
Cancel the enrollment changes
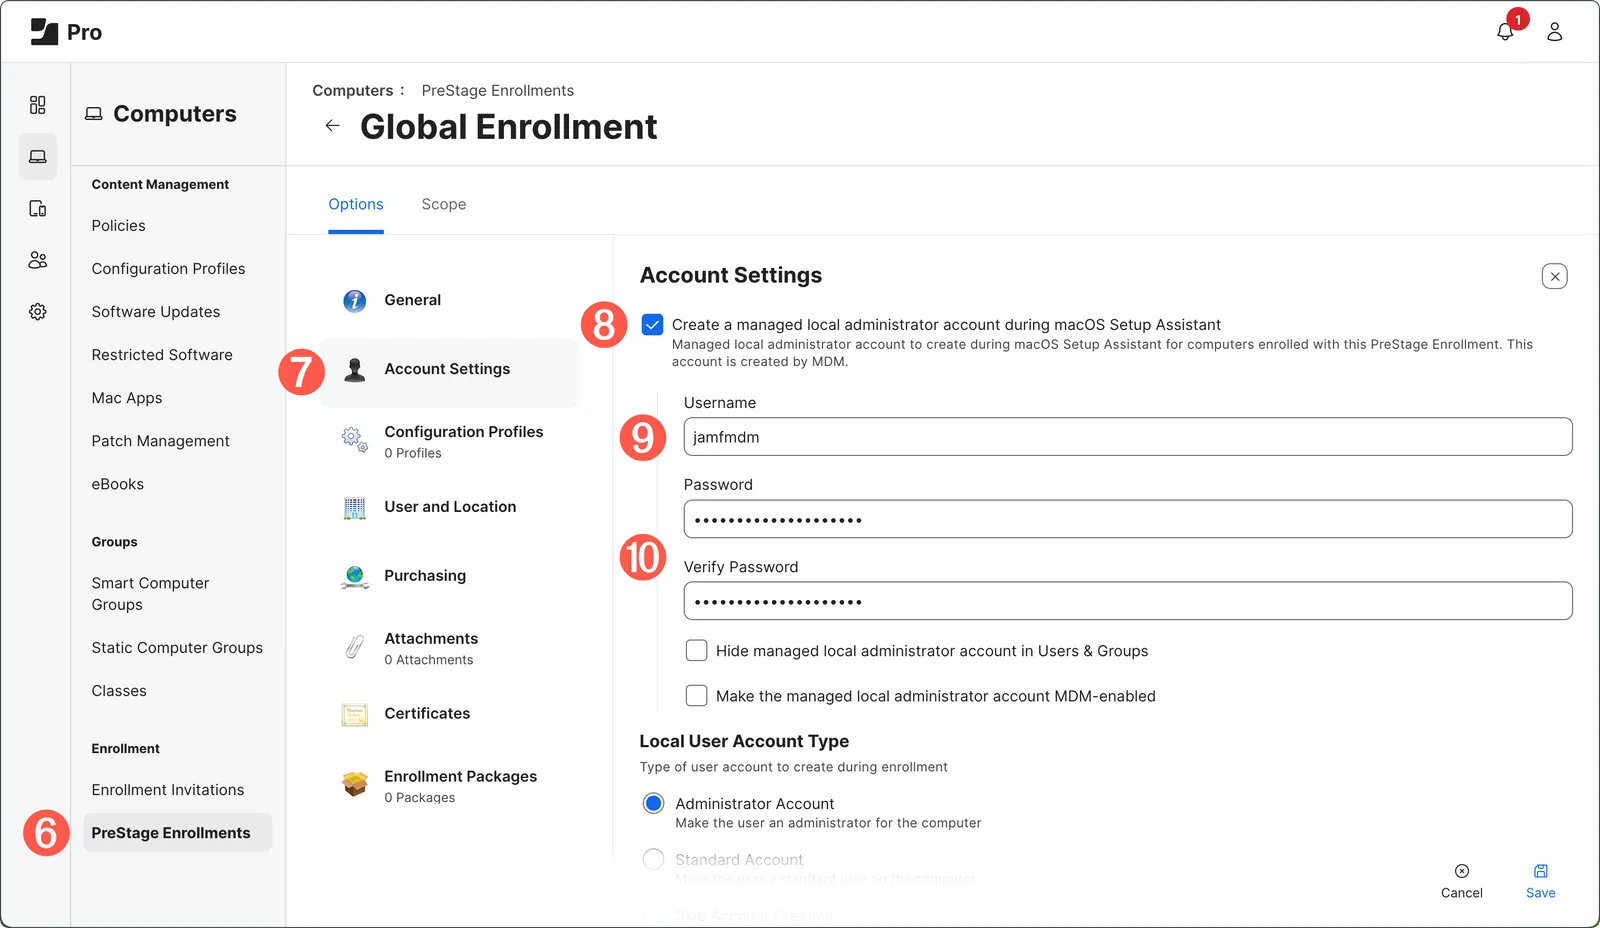pos(1461,880)
